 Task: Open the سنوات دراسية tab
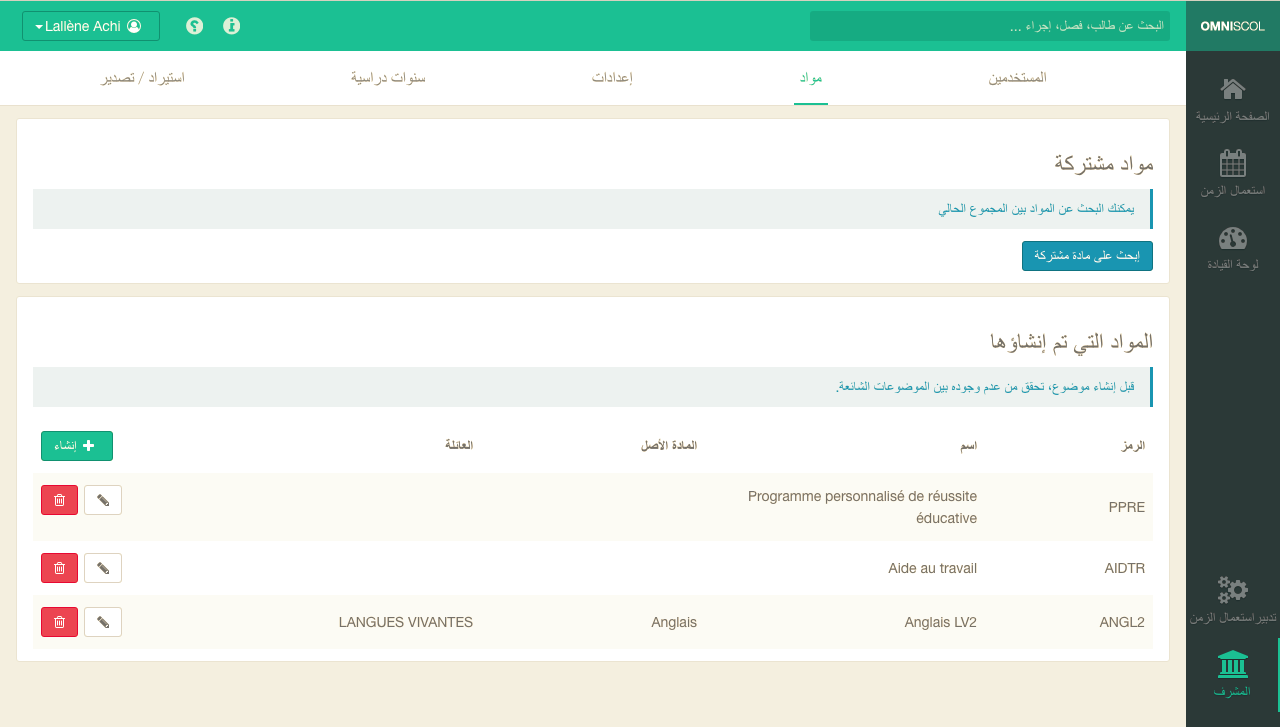(x=388, y=78)
